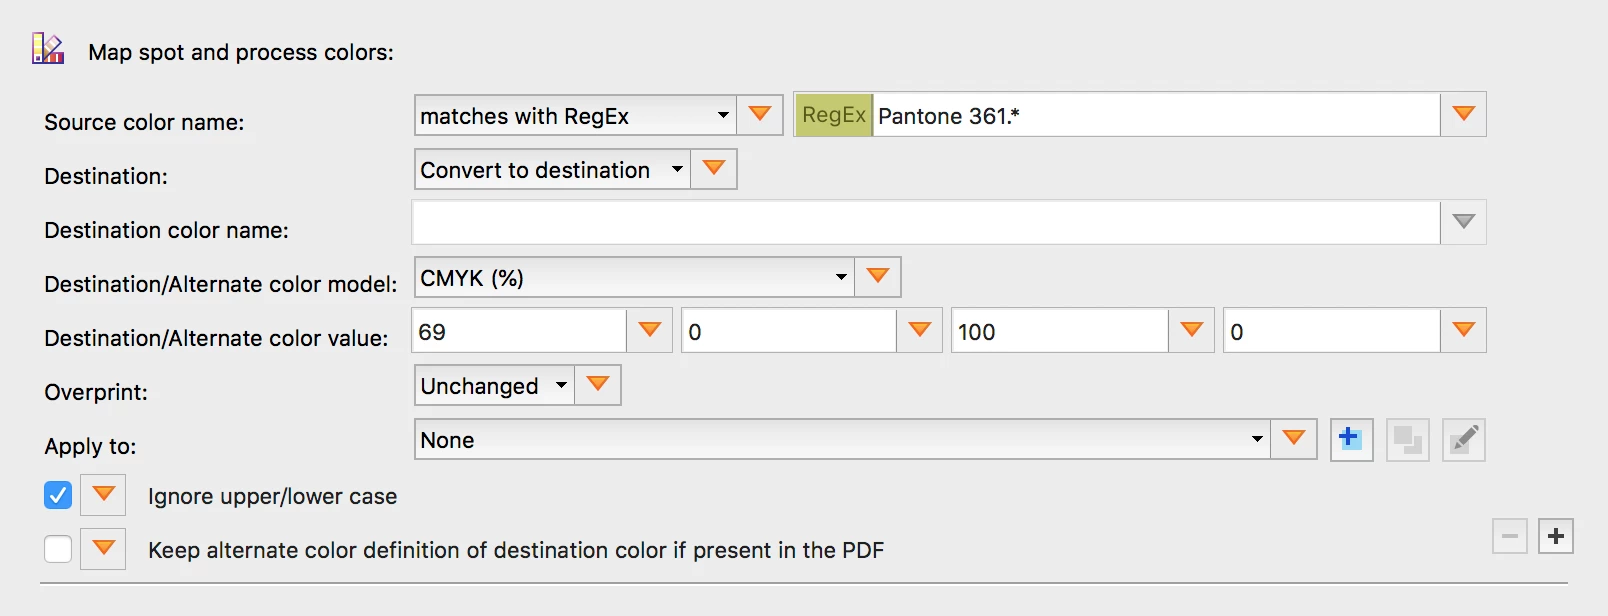The width and height of the screenshot is (1608, 616).
Task: Click orange arrow next to Keep alternate color definition
Action: point(103,548)
